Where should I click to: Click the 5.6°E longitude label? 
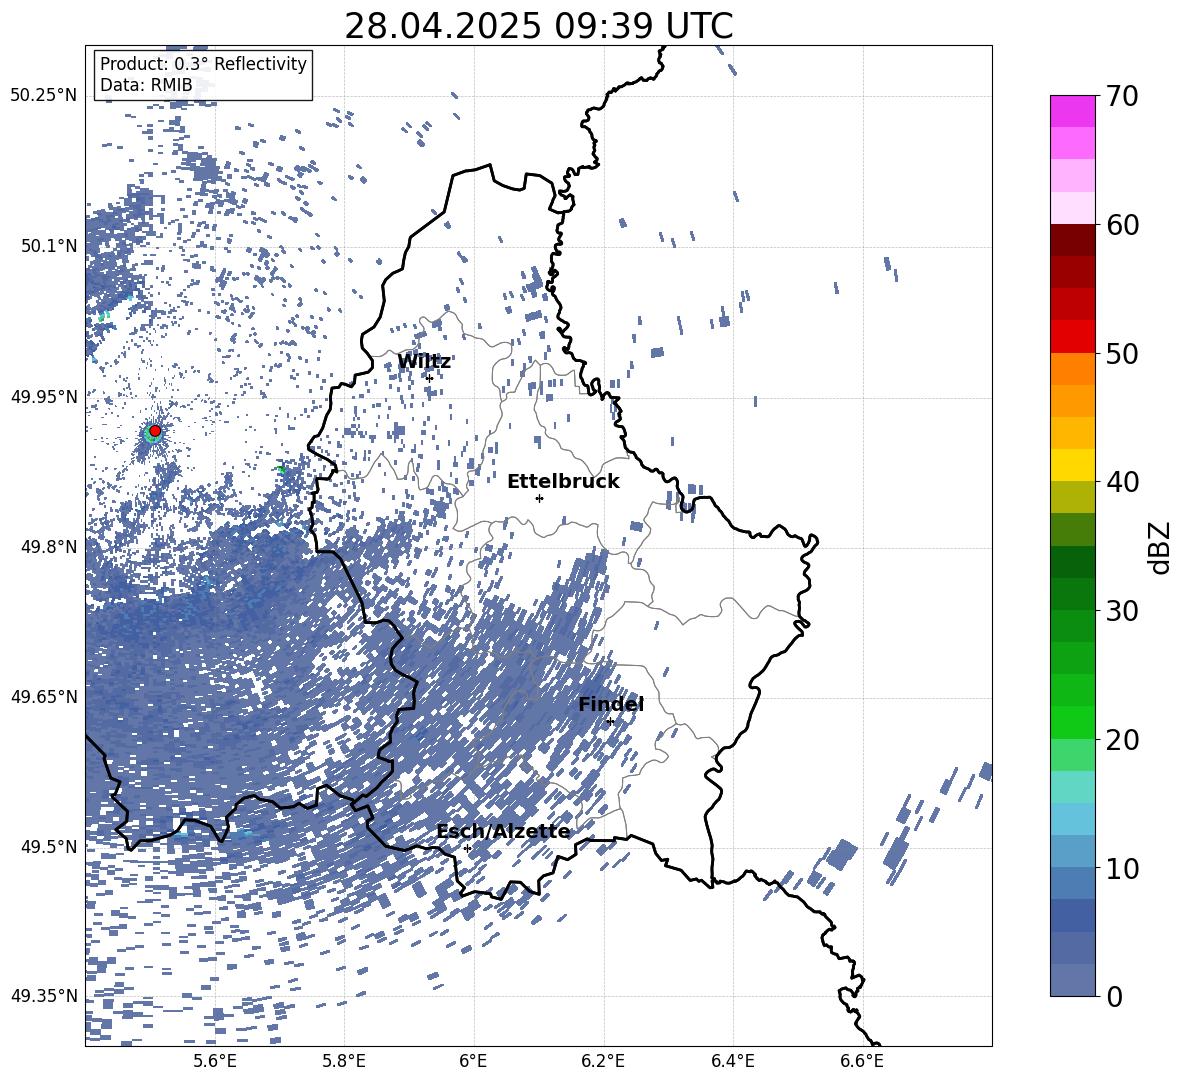(215, 1061)
